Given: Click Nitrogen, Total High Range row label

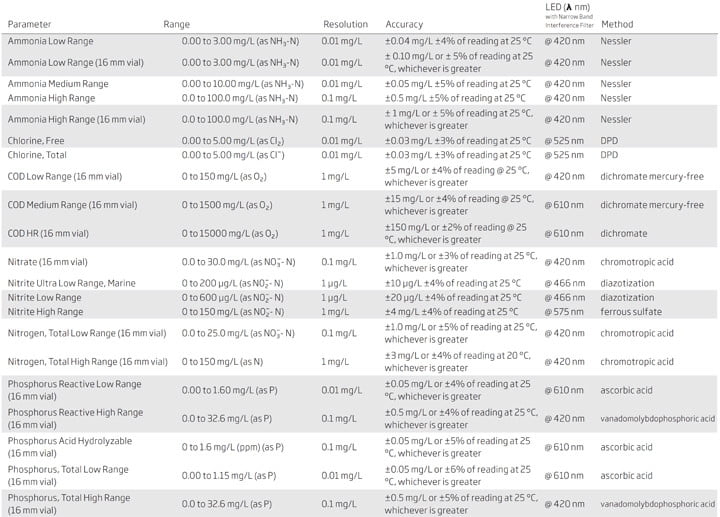Looking at the screenshot, I should [88, 362].
